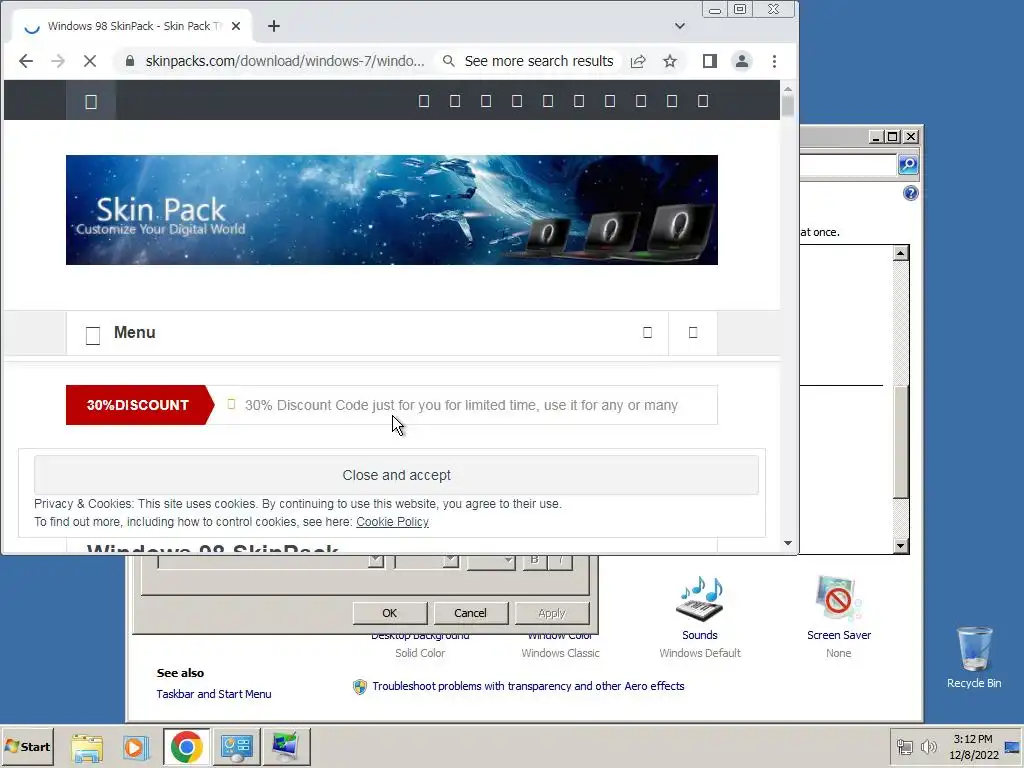Image resolution: width=1024 pixels, height=768 pixels.
Task: Bookmark this tab with the star icon
Action: (670, 61)
